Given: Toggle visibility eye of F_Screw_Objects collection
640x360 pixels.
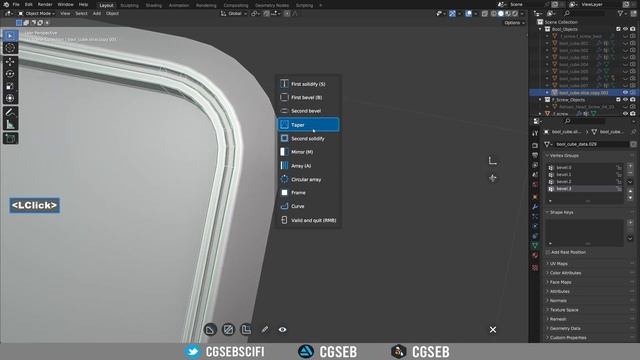Looking at the screenshot, I should (x=625, y=100).
